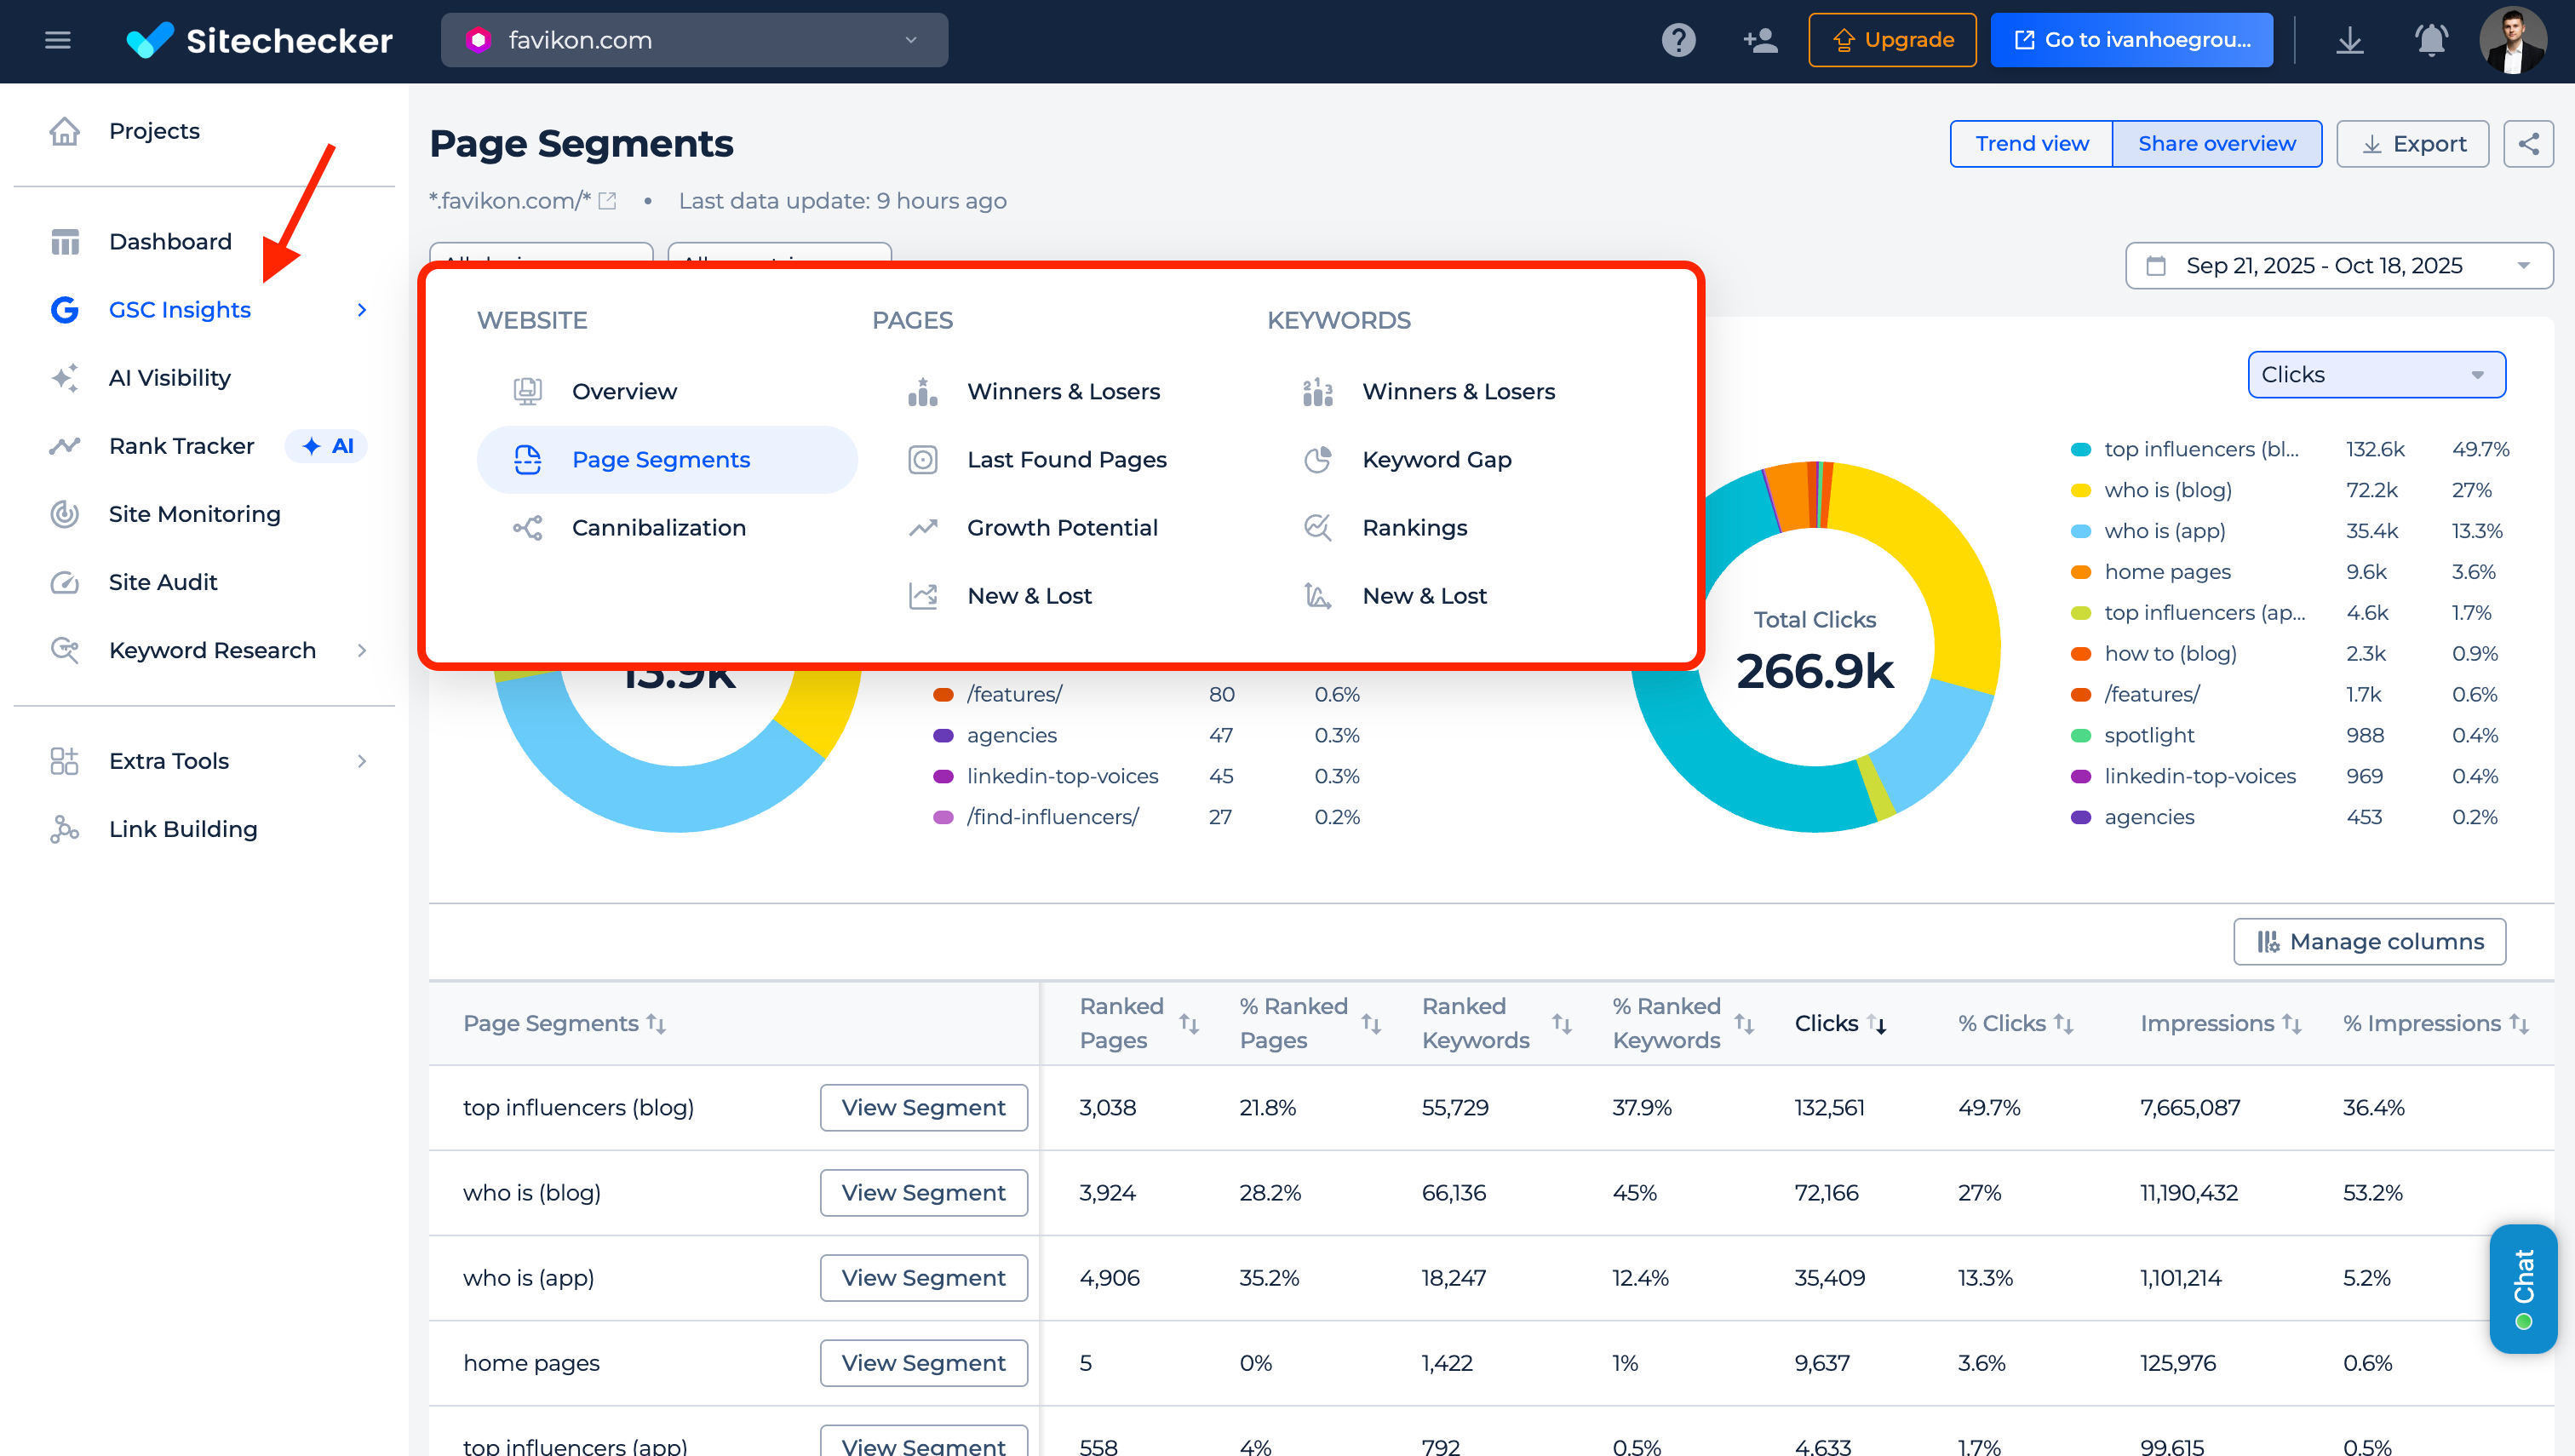2575x1456 pixels.
Task: Open the external link icon beside favikon.com
Action: (607, 201)
